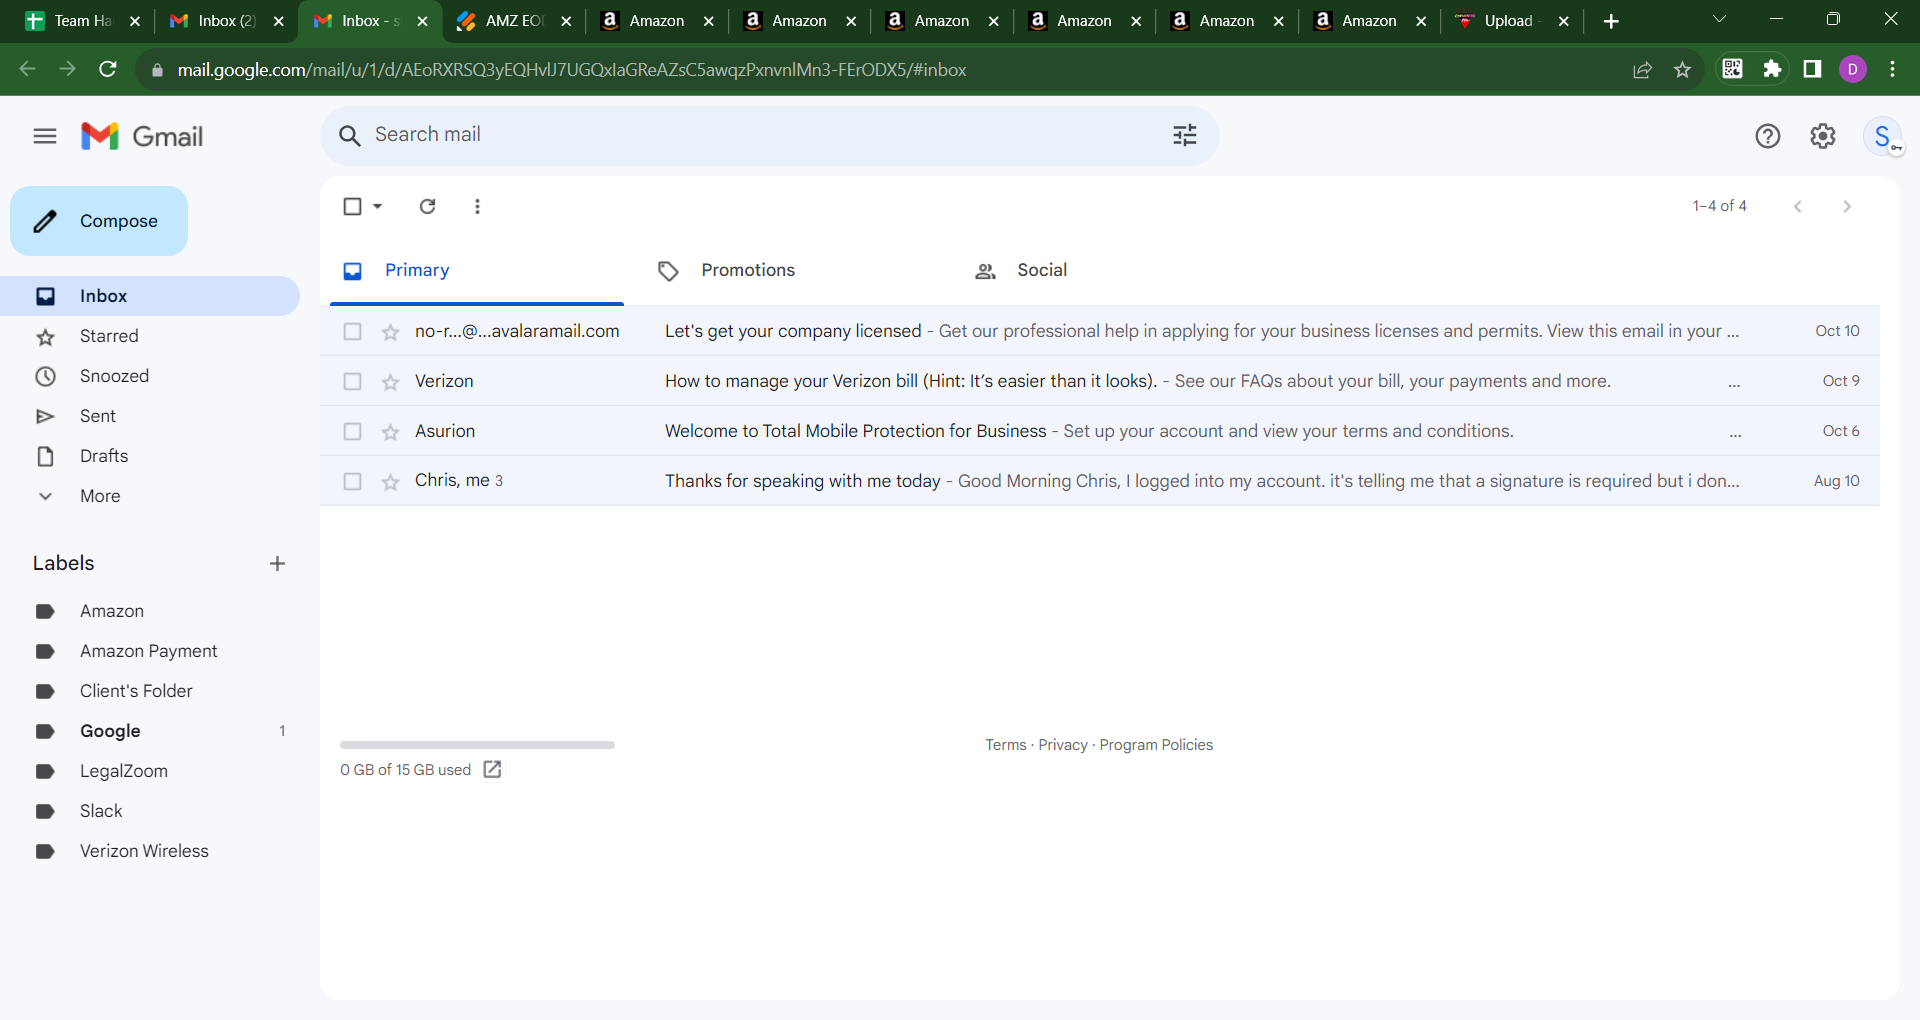Go to the newer emails arrow
This screenshot has width=1920, height=1020.
tap(1798, 206)
